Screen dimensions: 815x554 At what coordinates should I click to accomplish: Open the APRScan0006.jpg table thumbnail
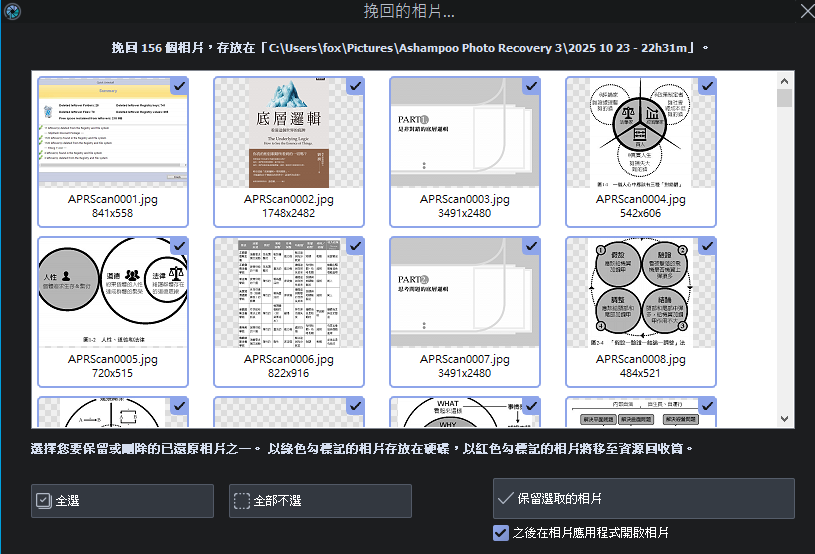[x=288, y=292]
